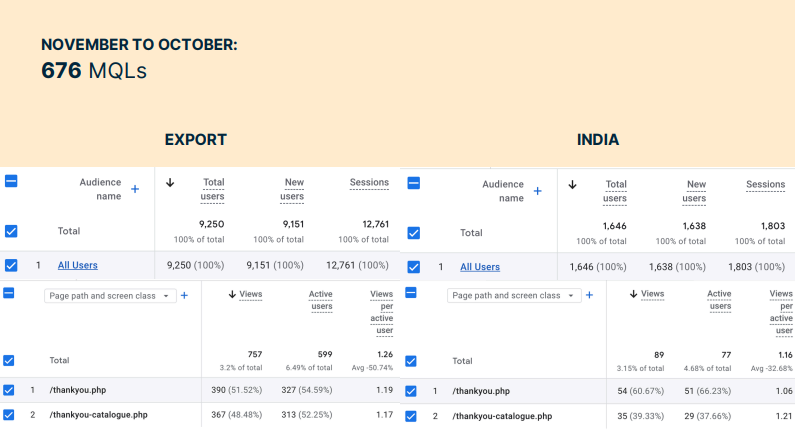This screenshot has width=795, height=438.
Task: Sort India table by New users column
Action: [x=696, y=190]
